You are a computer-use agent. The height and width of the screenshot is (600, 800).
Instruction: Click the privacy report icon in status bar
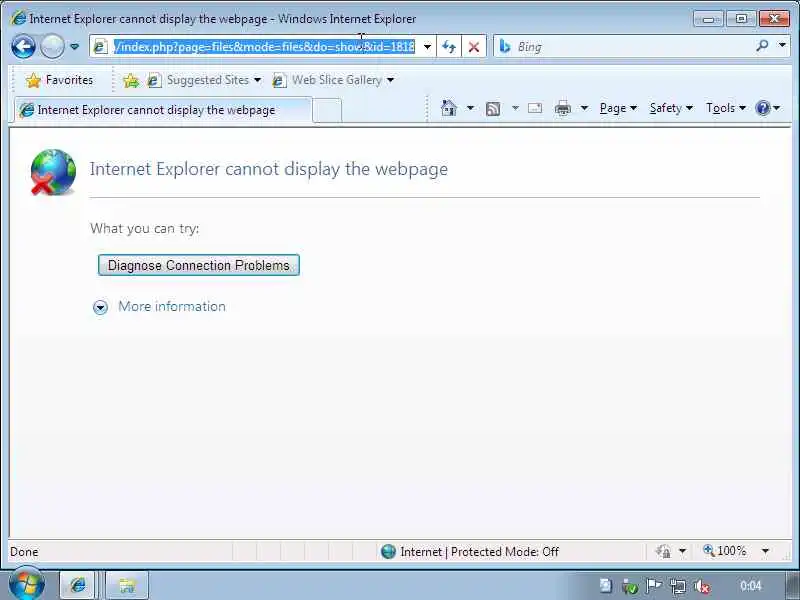coord(663,552)
